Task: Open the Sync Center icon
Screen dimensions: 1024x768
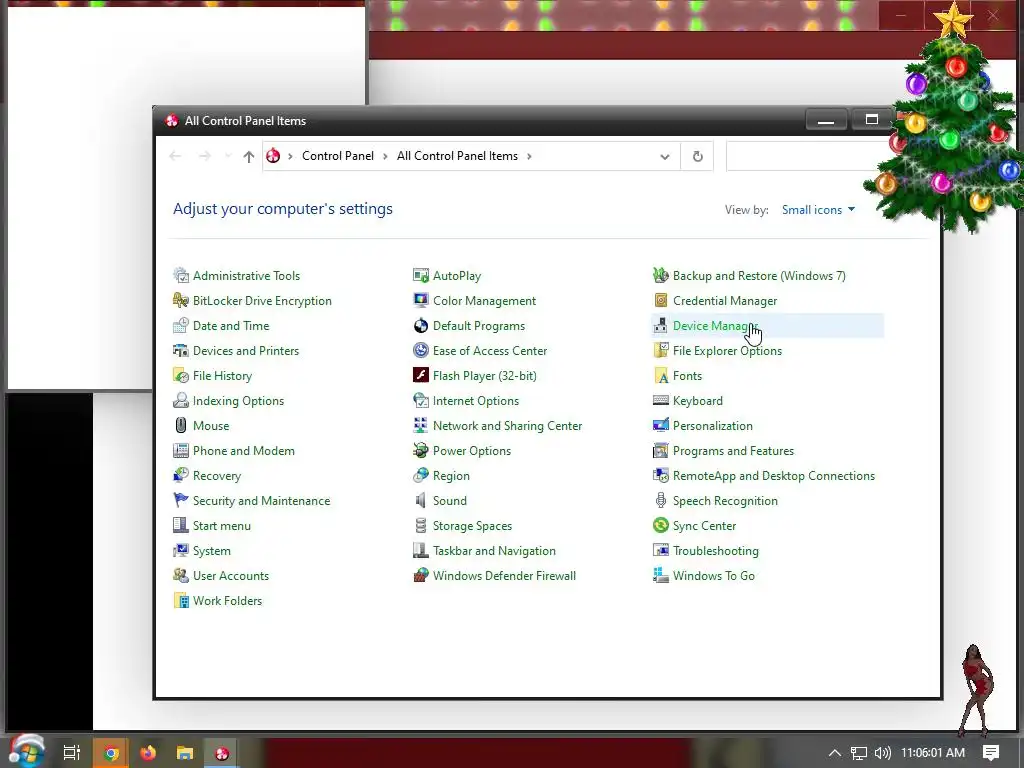Action: [661, 526]
